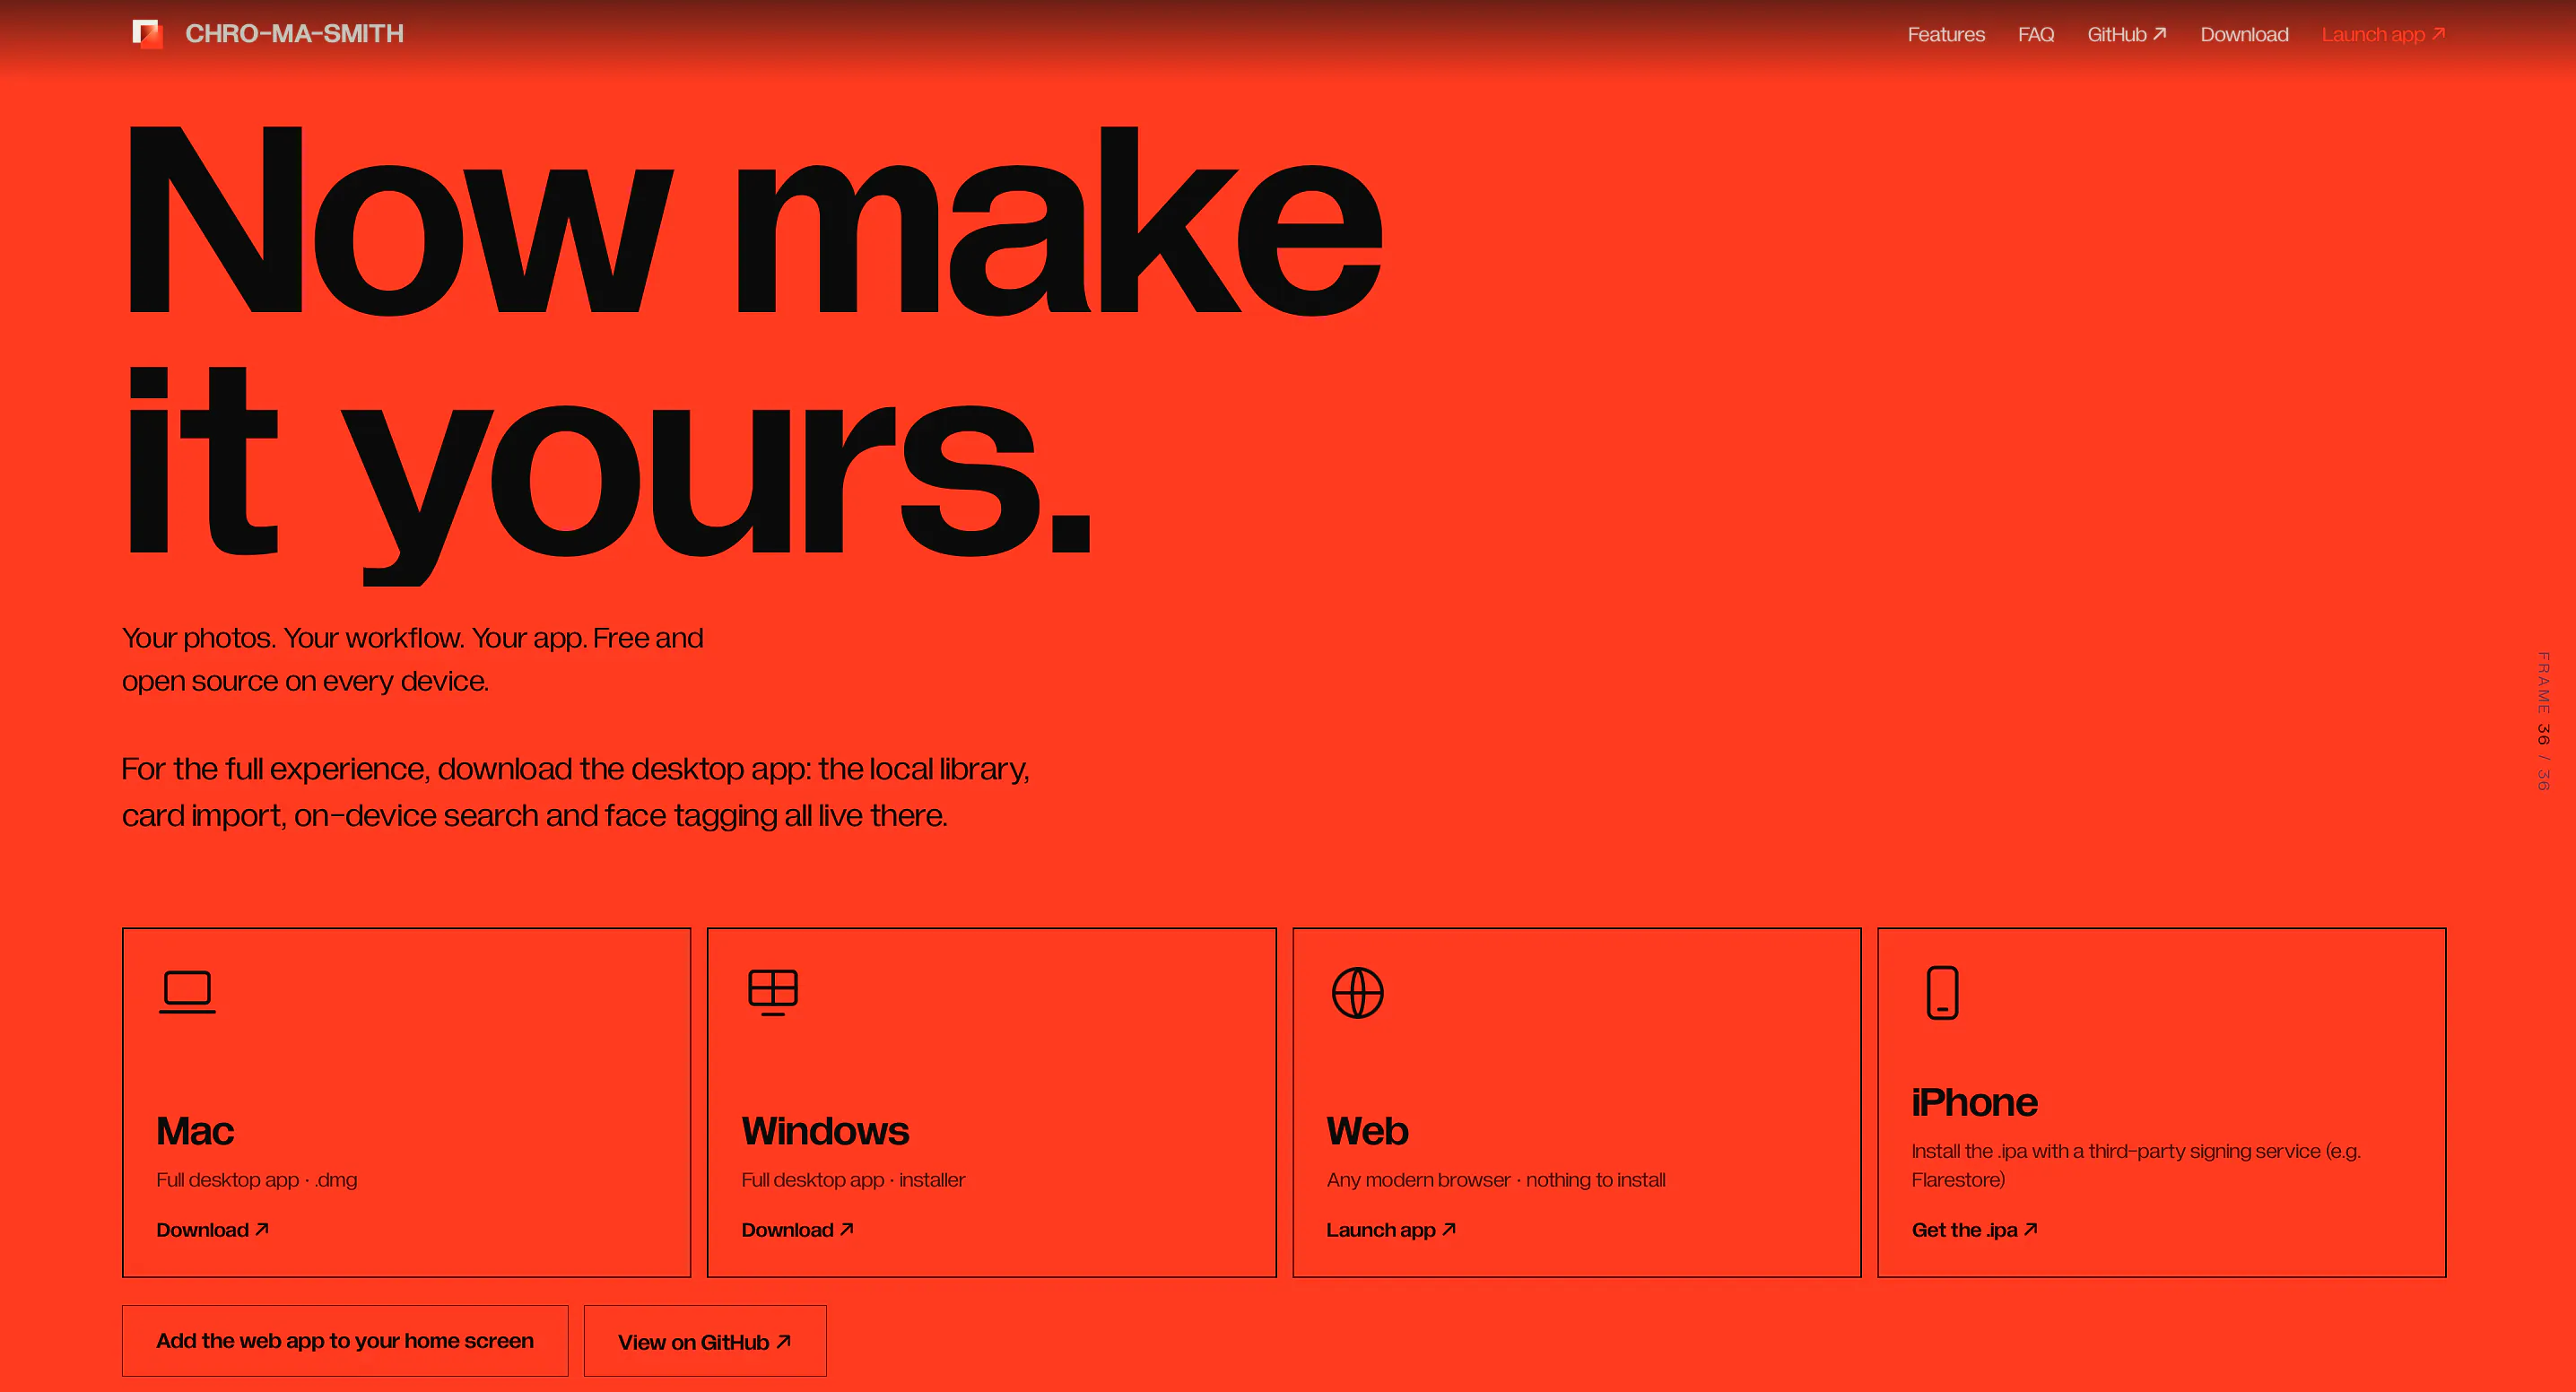Get the .ipa for iPhone

pyautogui.click(x=1974, y=1230)
